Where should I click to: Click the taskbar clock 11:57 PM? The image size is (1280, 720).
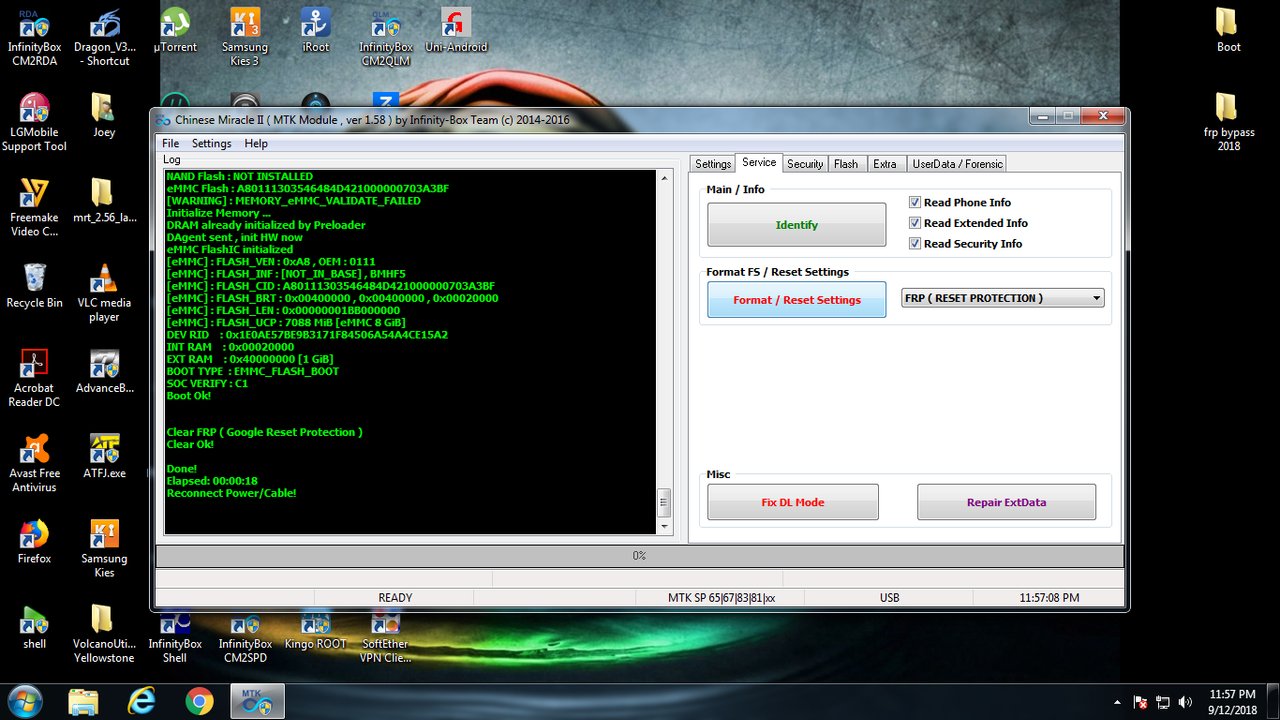click(1231, 701)
